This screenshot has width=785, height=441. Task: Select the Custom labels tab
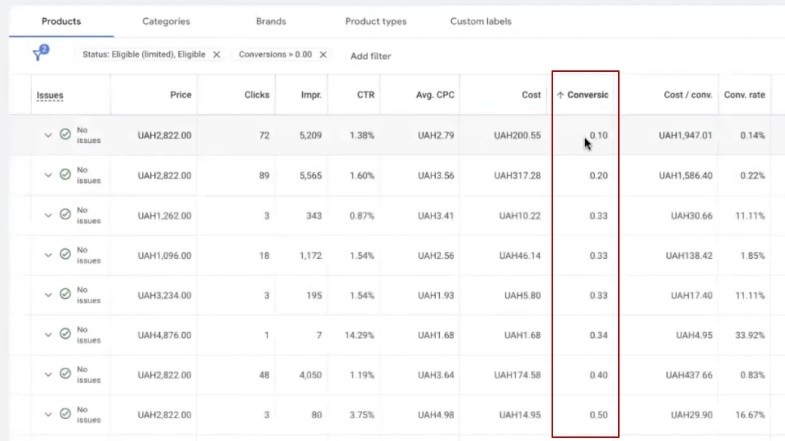coord(482,21)
